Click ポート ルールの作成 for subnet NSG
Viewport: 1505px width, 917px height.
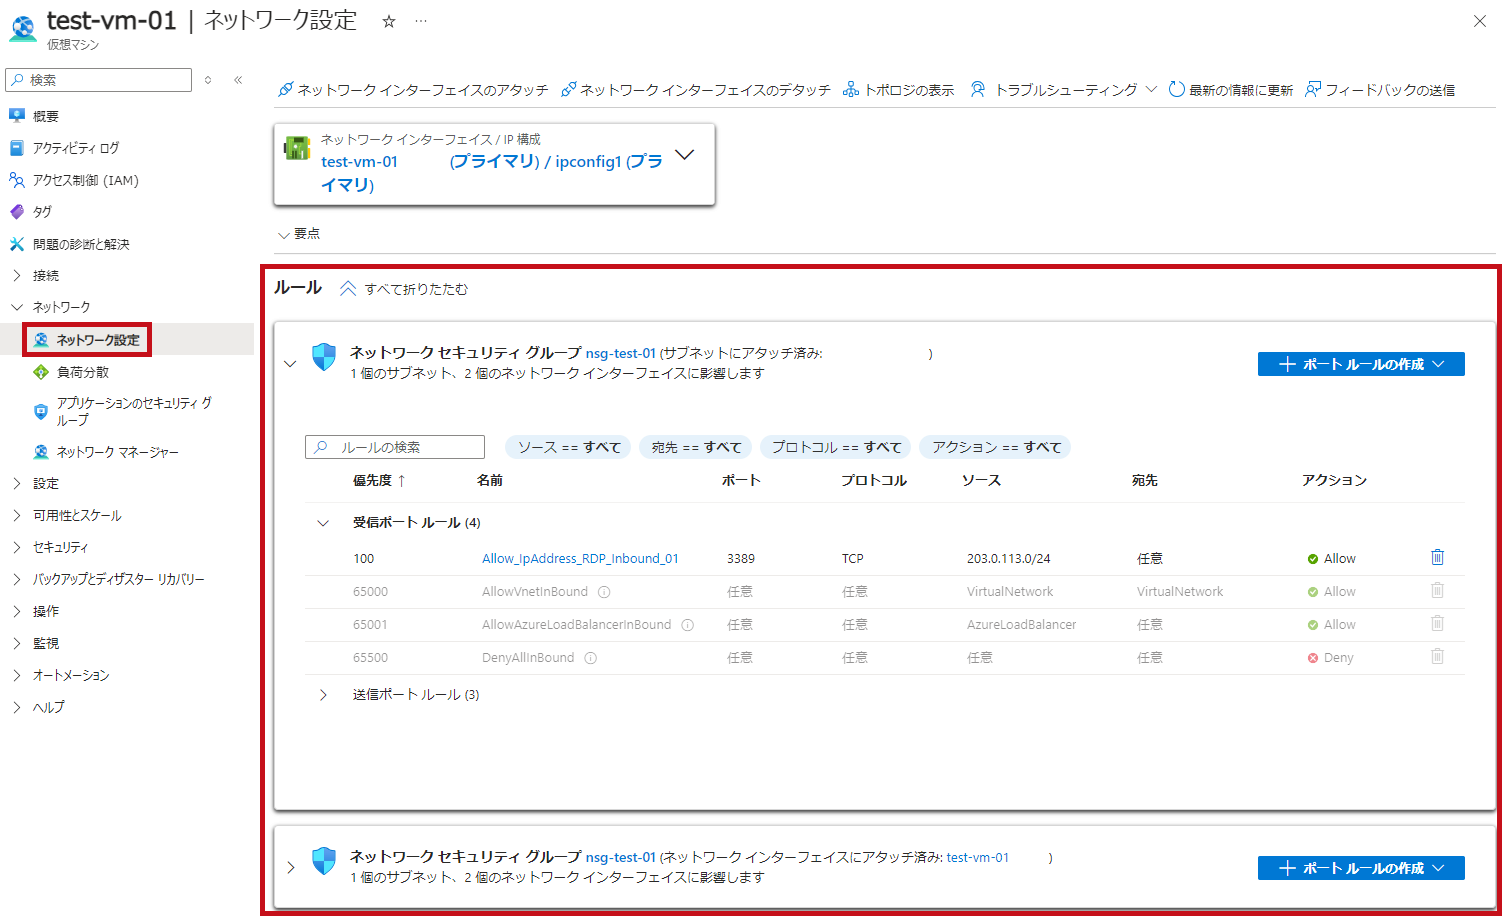coord(1361,364)
